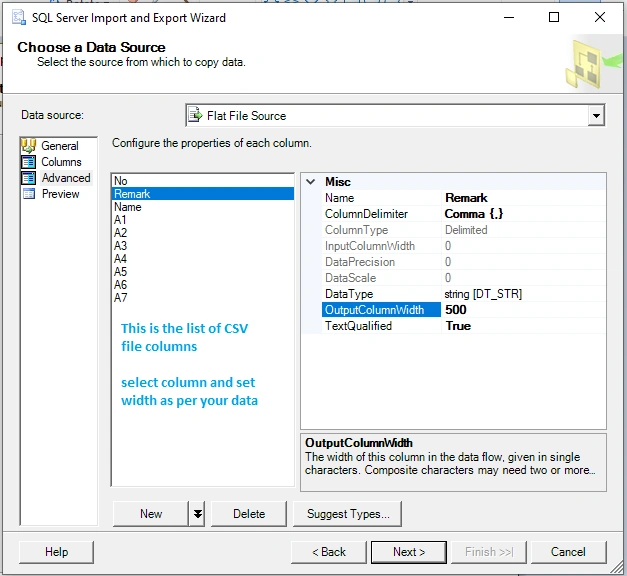Select column A4 in the list
Viewport: 627px width, 576px height.
[x=202, y=259]
